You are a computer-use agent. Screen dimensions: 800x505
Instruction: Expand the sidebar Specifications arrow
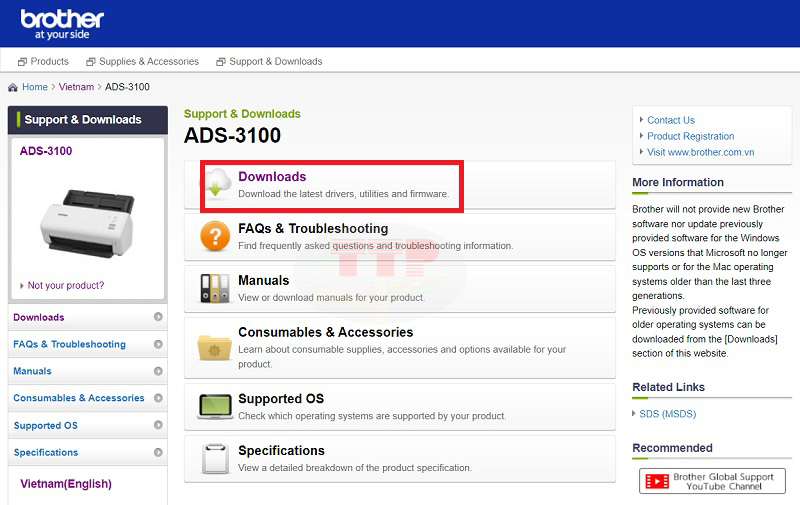(x=158, y=452)
